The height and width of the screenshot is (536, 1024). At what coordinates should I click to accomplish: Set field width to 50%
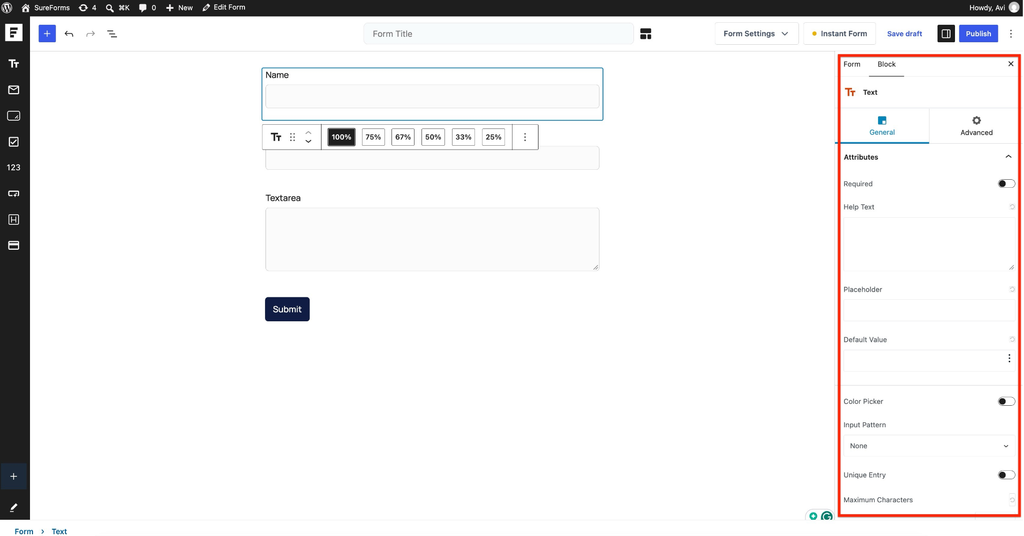433,137
